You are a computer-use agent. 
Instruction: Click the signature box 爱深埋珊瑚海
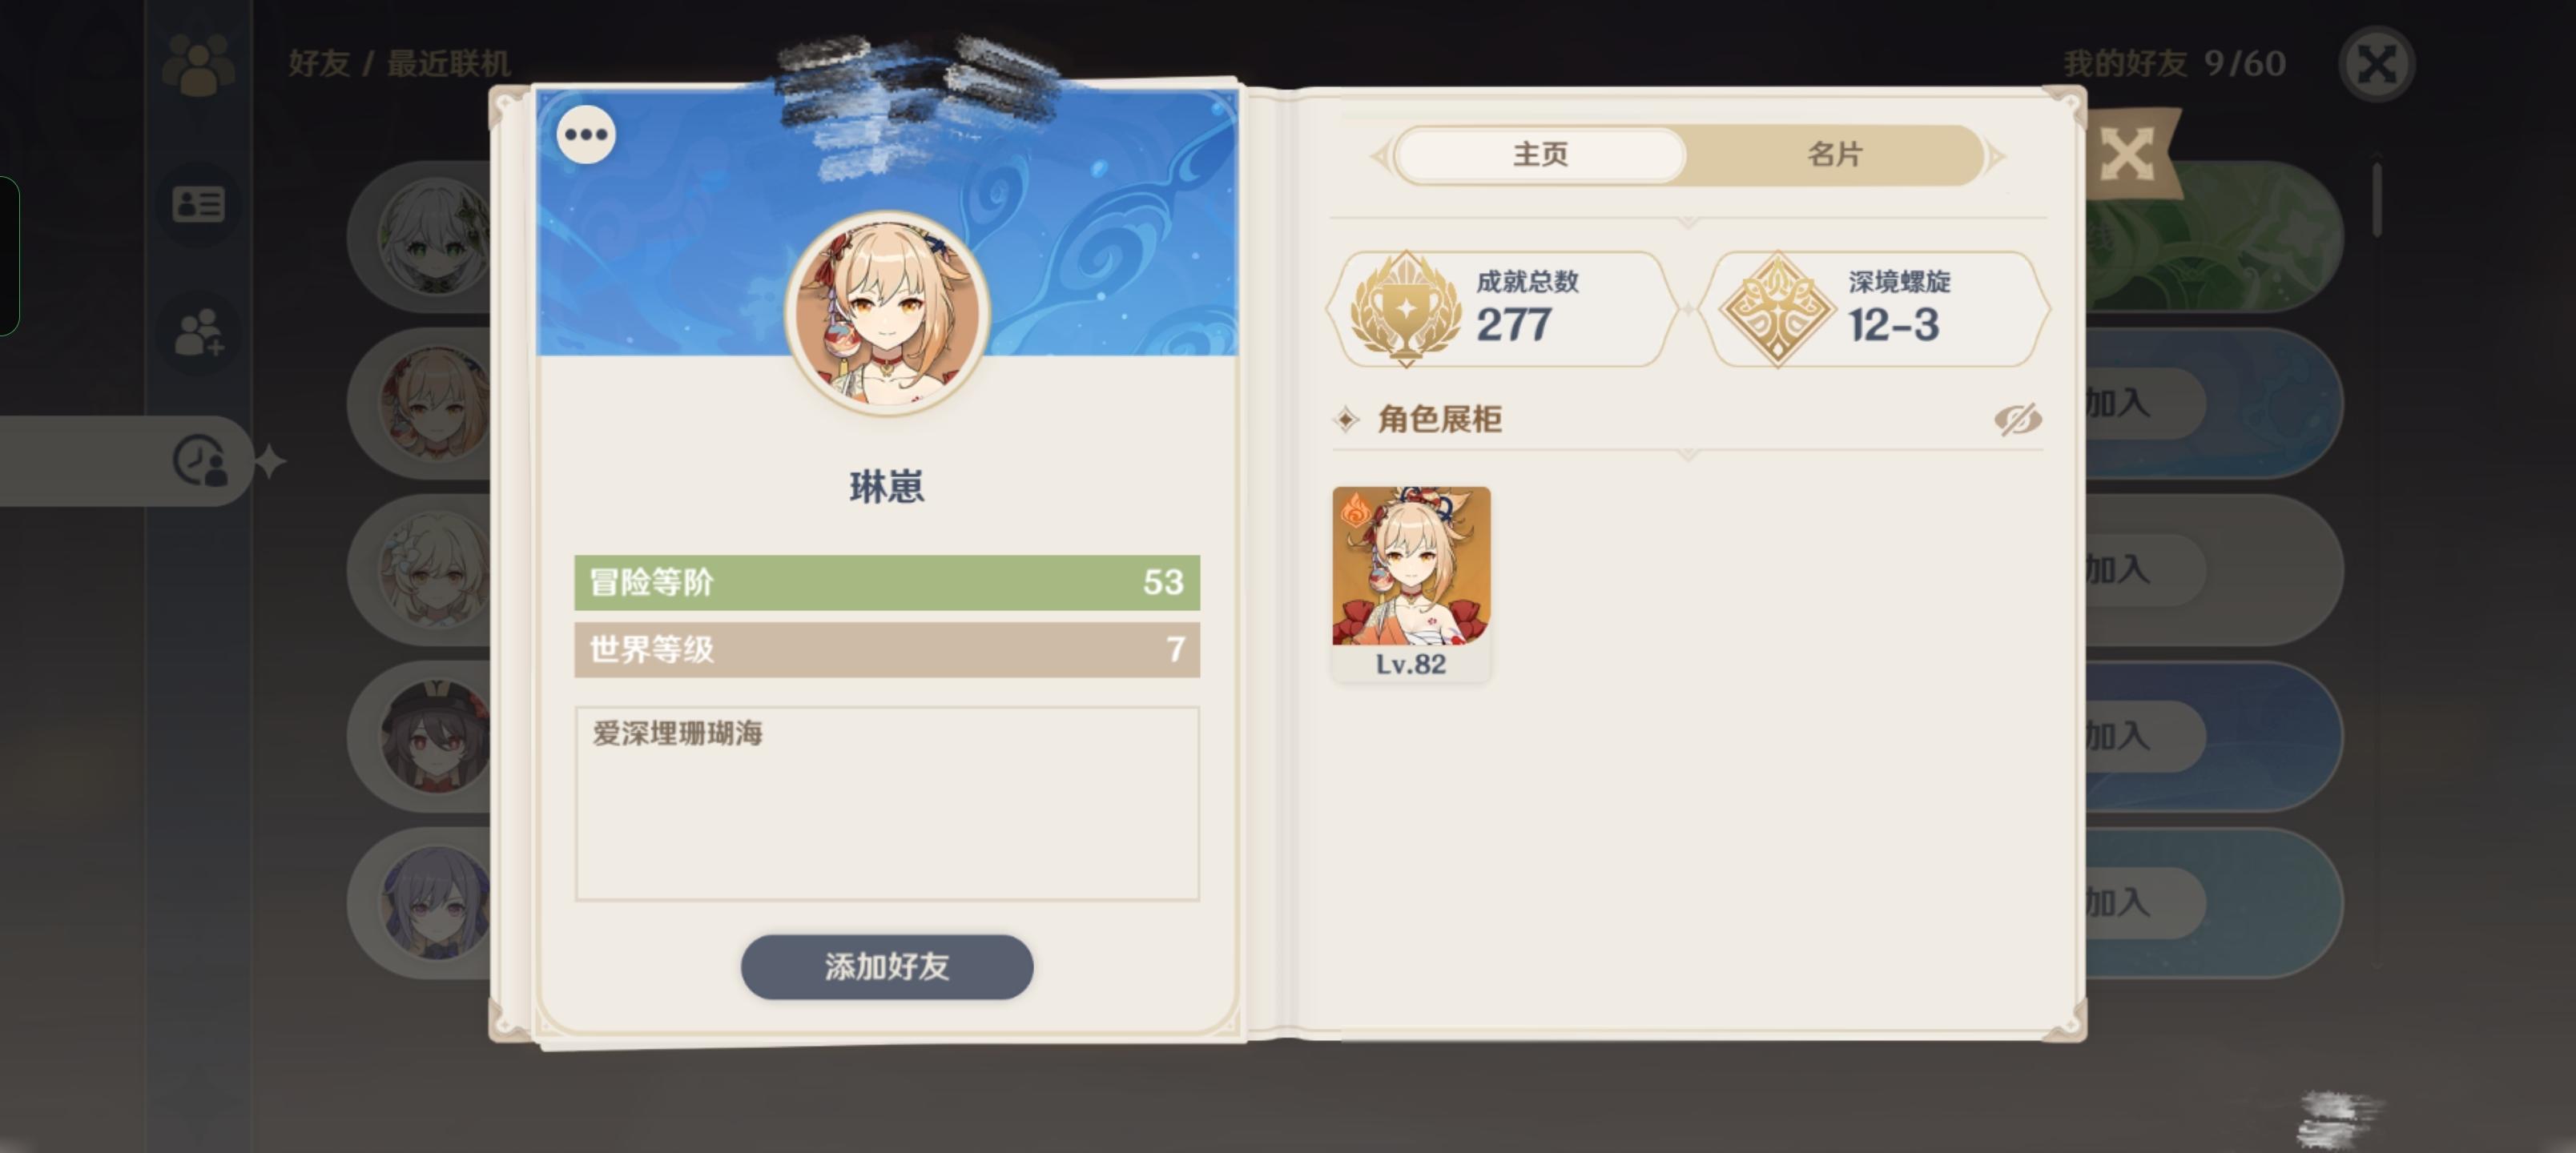(x=887, y=804)
